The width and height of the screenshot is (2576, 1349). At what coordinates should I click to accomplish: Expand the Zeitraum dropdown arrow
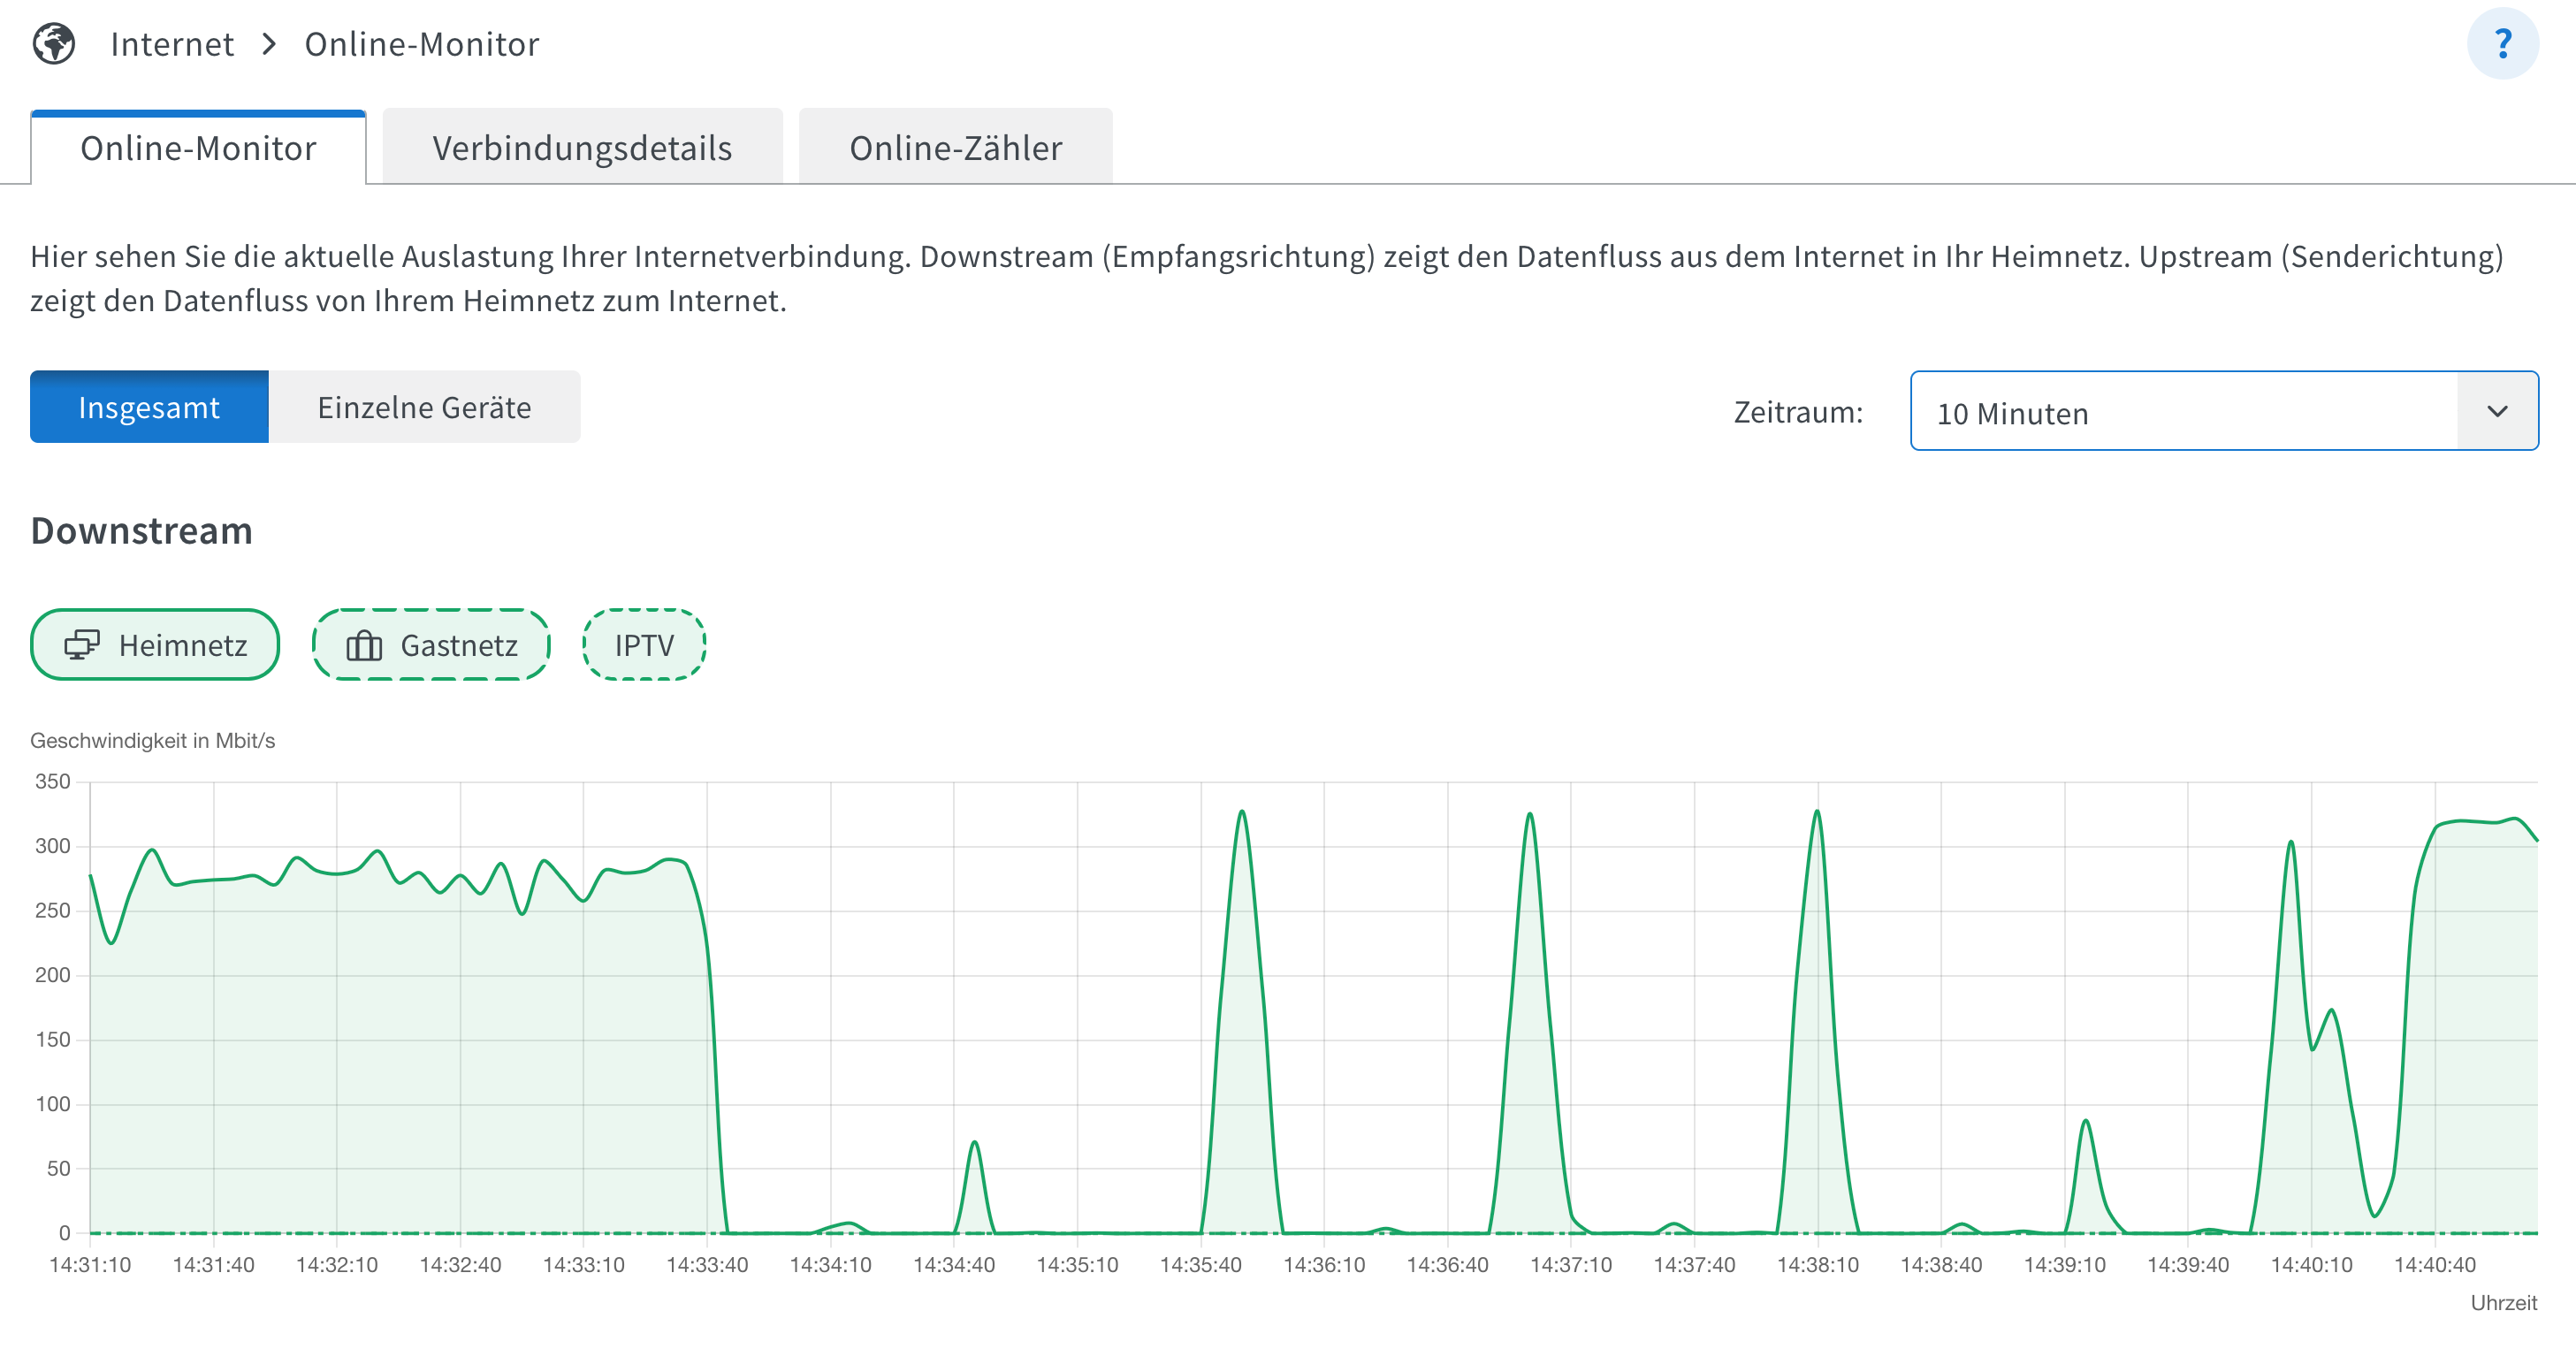(x=2497, y=412)
